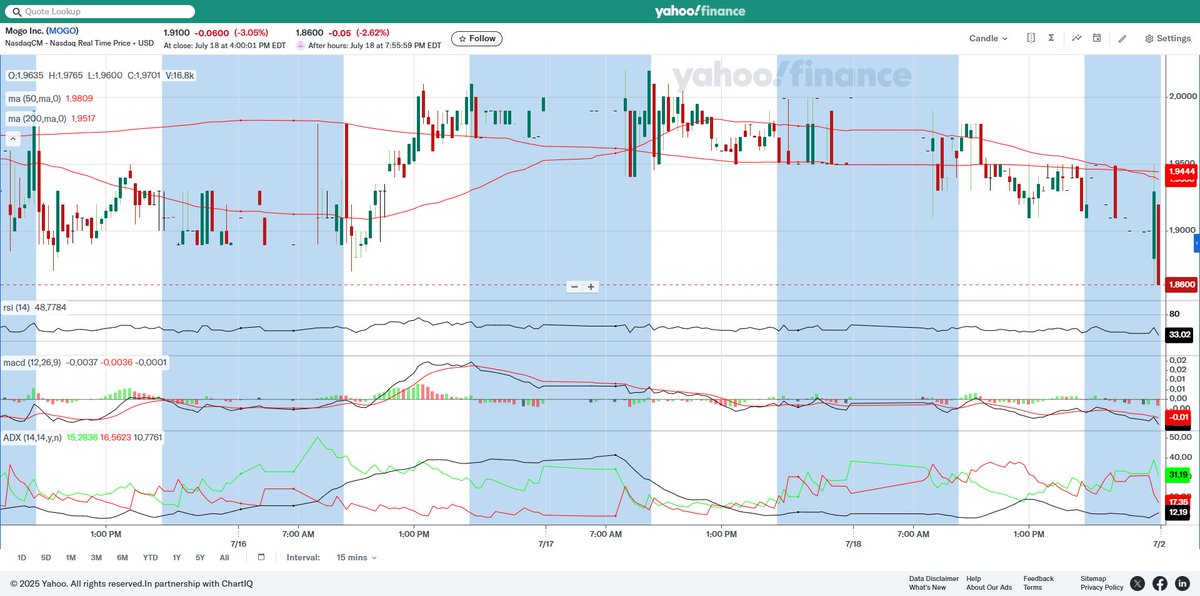Open the What's New link

click(927, 587)
